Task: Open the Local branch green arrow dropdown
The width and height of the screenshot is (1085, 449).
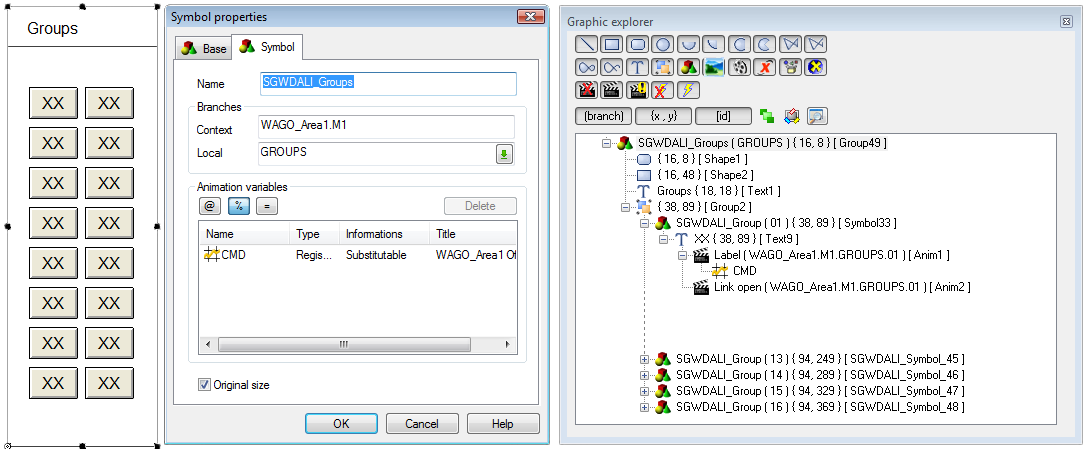Action: click(x=505, y=153)
